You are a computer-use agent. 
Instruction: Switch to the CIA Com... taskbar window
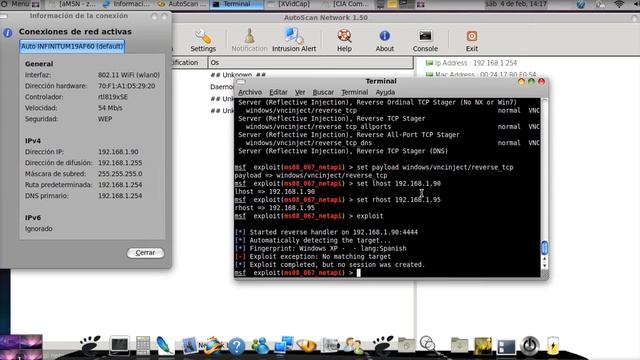point(346,4)
